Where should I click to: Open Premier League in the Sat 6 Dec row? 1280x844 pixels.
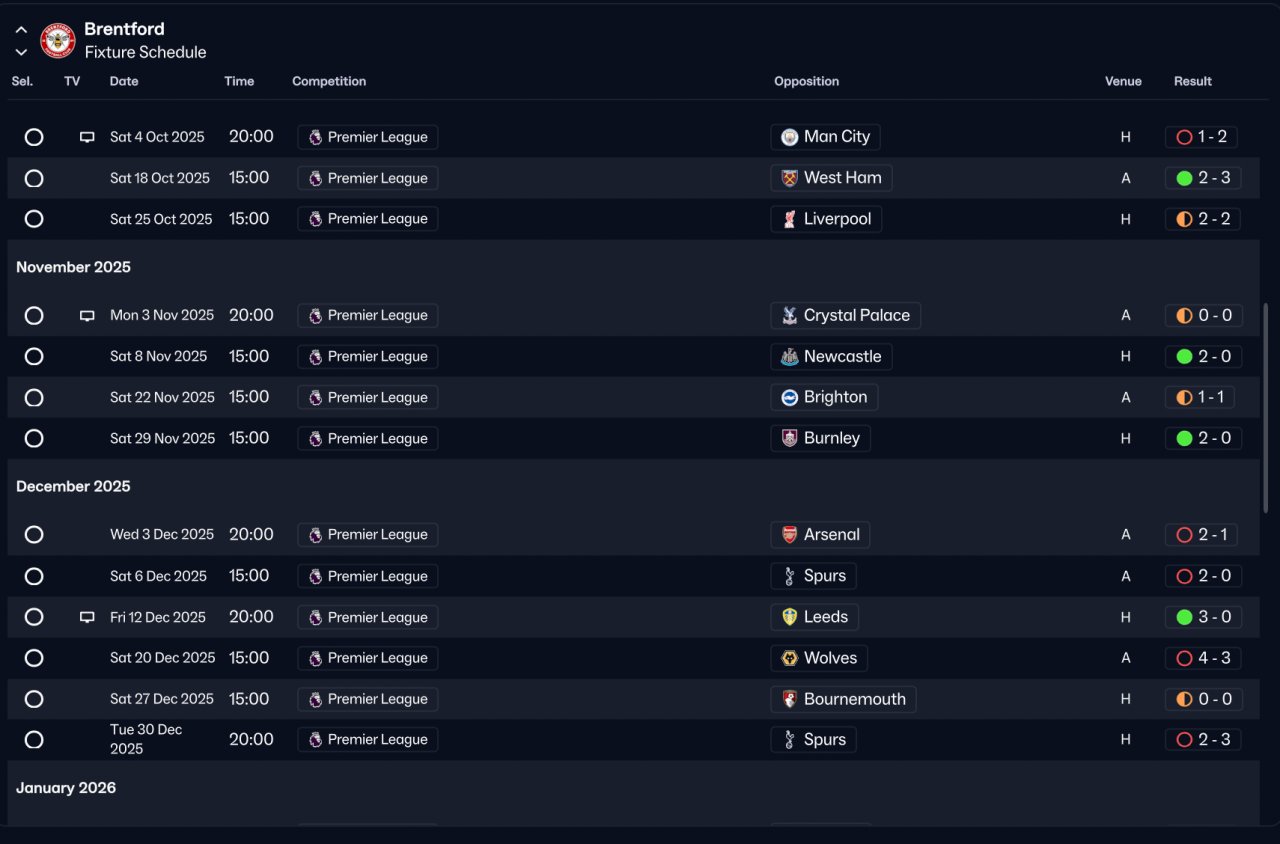(368, 576)
